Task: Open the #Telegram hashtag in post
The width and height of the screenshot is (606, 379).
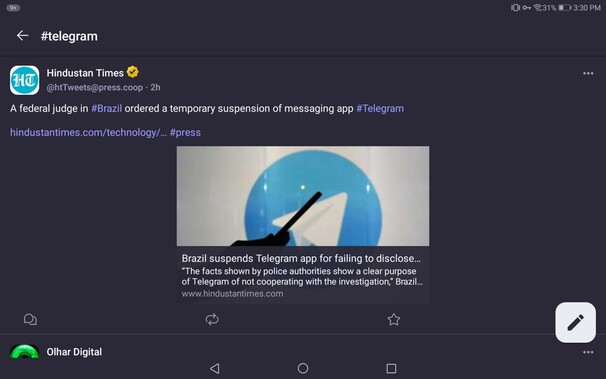Action: [380, 109]
